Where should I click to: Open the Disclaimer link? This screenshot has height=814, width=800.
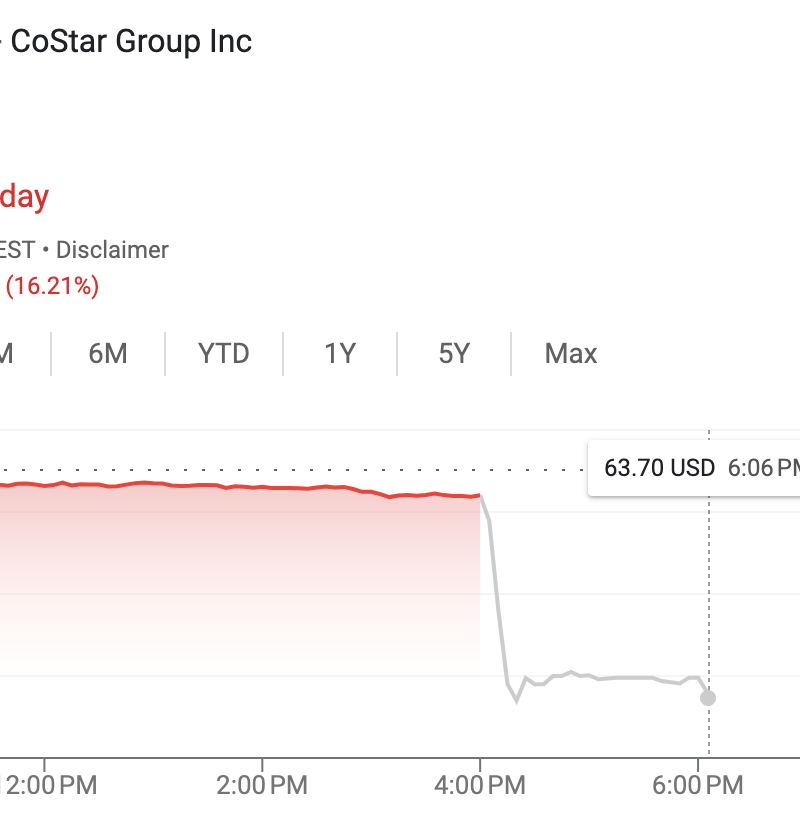point(112,250)
